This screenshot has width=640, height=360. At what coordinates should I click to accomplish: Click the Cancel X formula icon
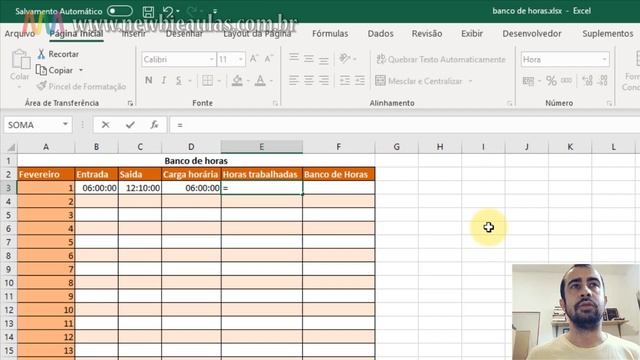[x=106, y=125]
